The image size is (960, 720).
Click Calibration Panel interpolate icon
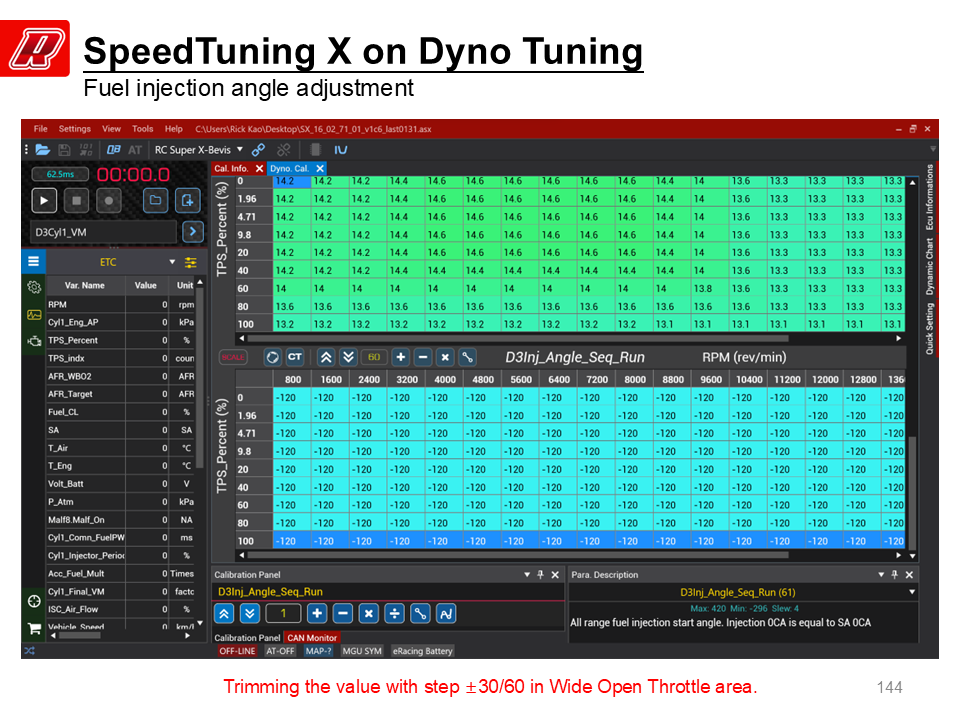pyautogui.click(x=421, y=613)
